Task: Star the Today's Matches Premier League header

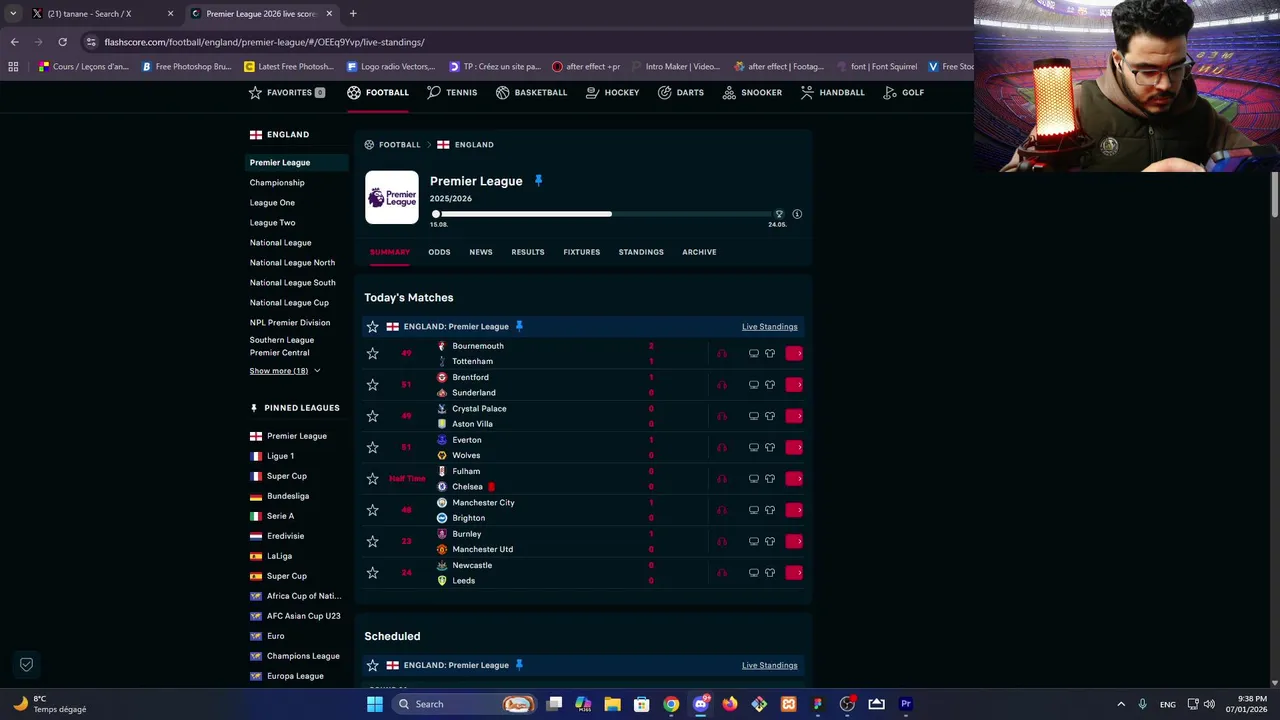Action: pos(372,327)
